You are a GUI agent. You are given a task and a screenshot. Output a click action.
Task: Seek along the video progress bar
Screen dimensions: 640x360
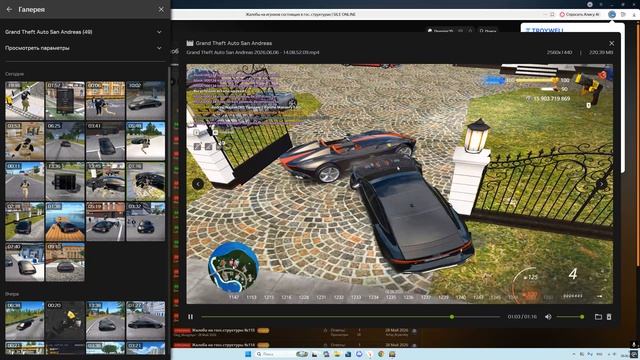[350, 317]
